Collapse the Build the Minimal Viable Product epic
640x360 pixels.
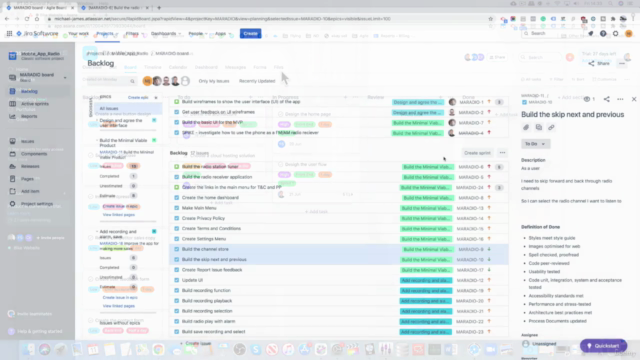(97, 140)
